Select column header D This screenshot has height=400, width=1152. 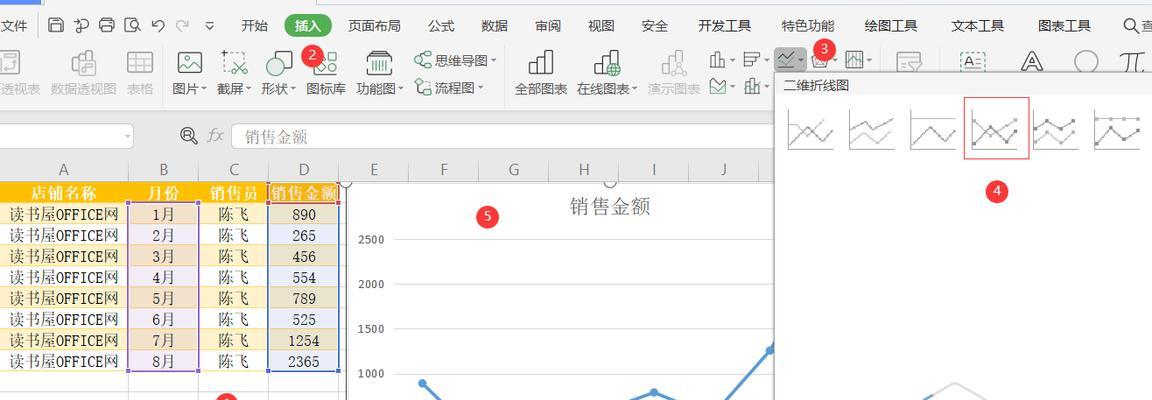click(303, 171)
